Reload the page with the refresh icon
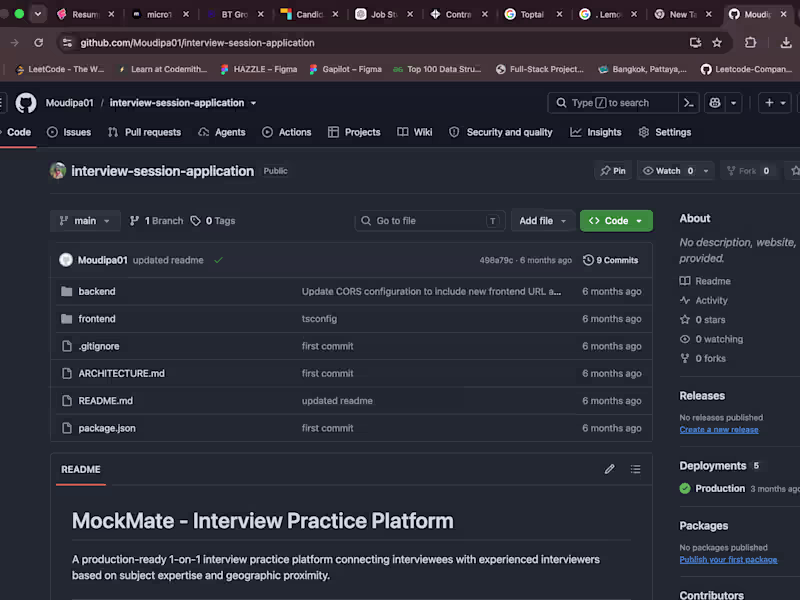 (39, 43)
